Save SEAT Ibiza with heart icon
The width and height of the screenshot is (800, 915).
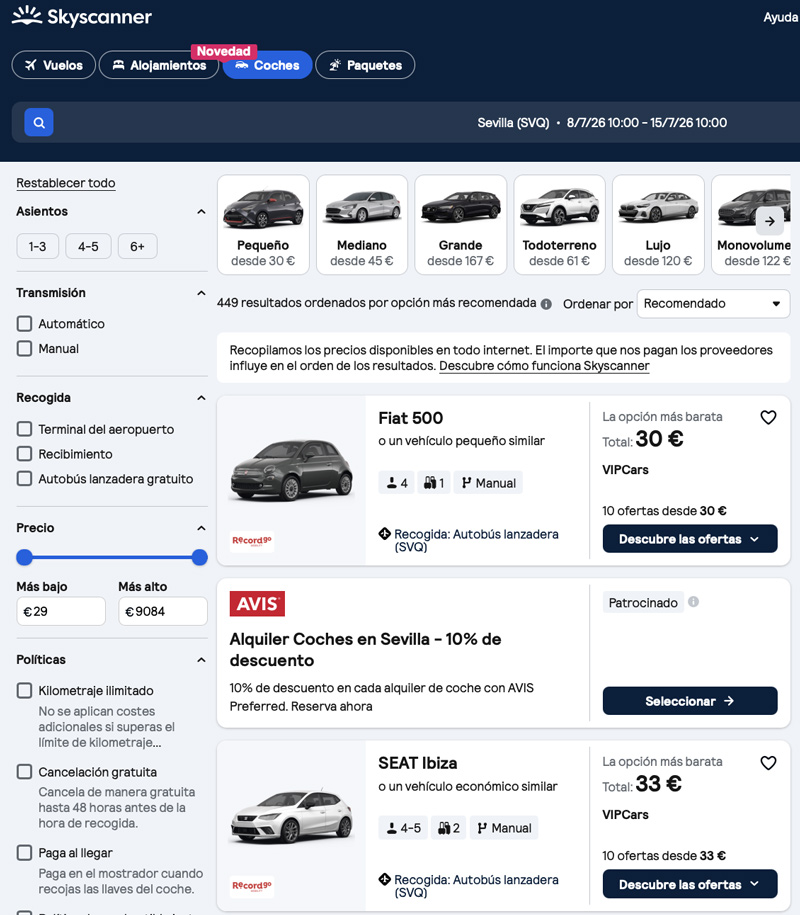(x=768, y=763)
